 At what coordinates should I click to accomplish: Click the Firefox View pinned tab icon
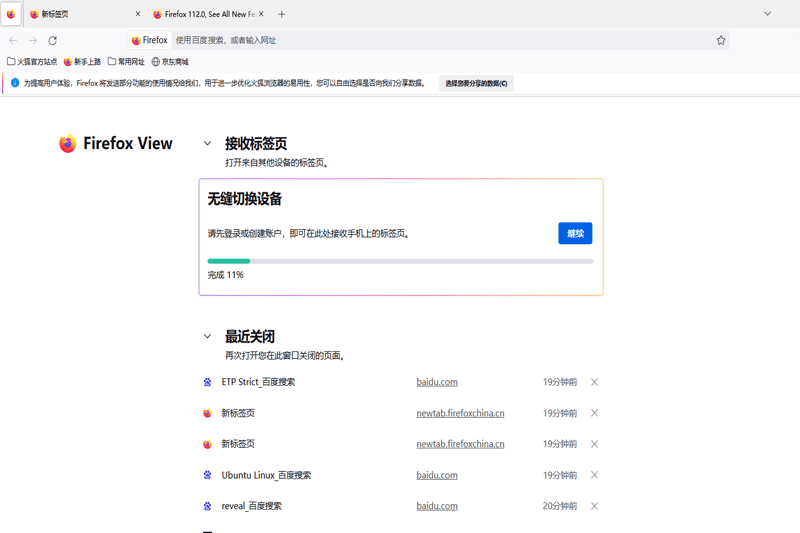[11, 14]
